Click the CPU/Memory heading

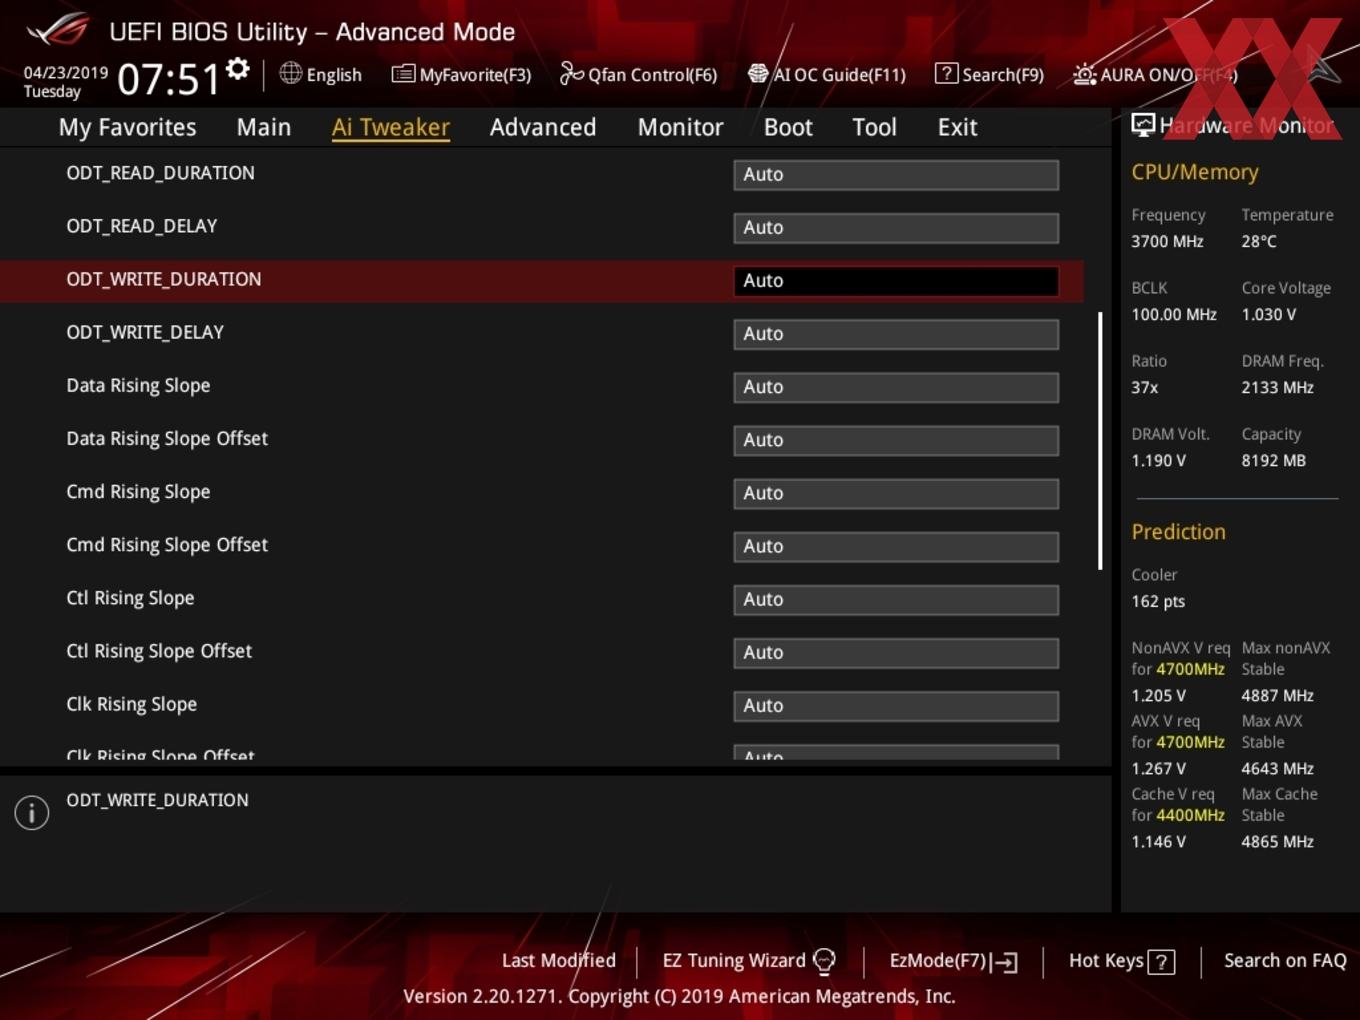1195,172
